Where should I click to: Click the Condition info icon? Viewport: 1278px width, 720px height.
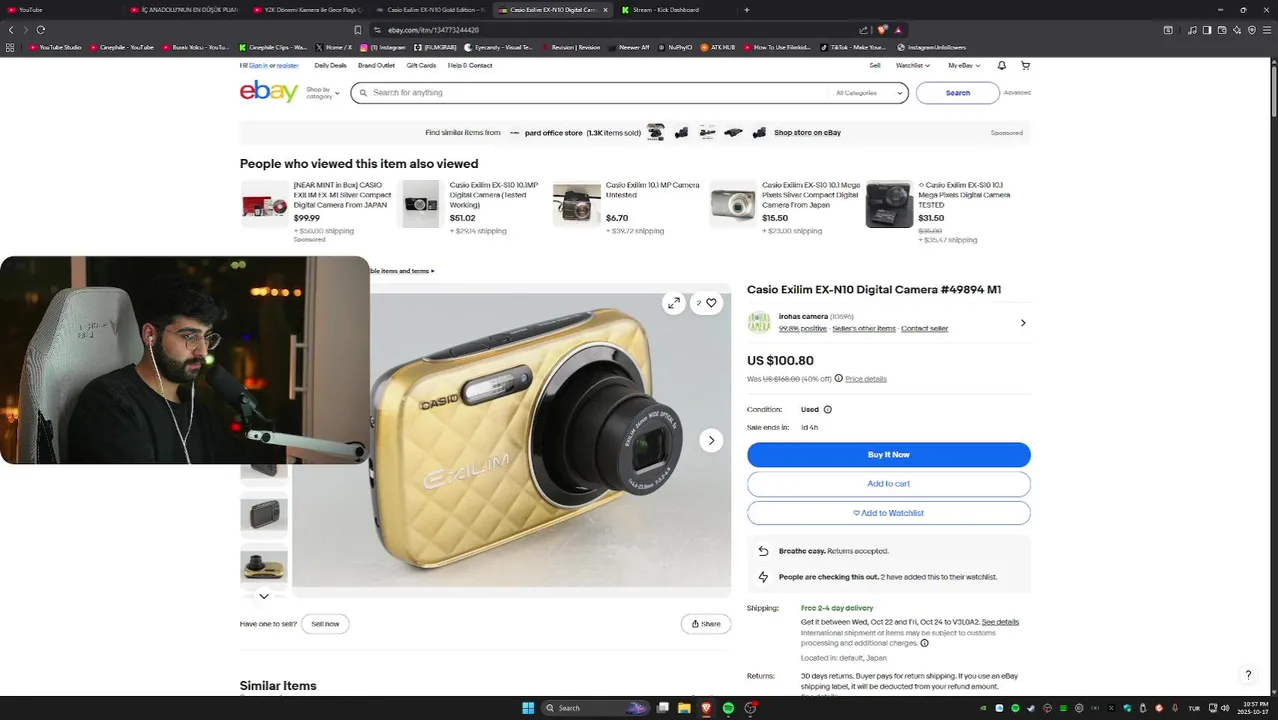tap(827, 409)
